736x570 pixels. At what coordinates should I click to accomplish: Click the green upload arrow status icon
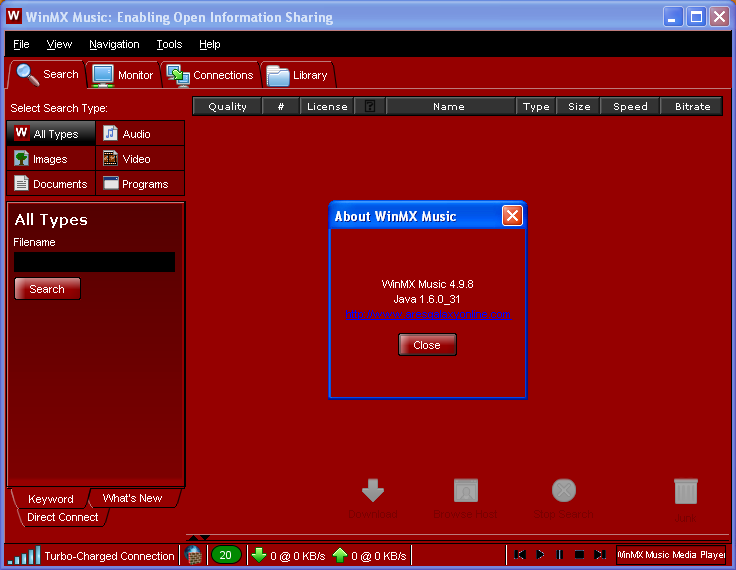pos(340,555)
